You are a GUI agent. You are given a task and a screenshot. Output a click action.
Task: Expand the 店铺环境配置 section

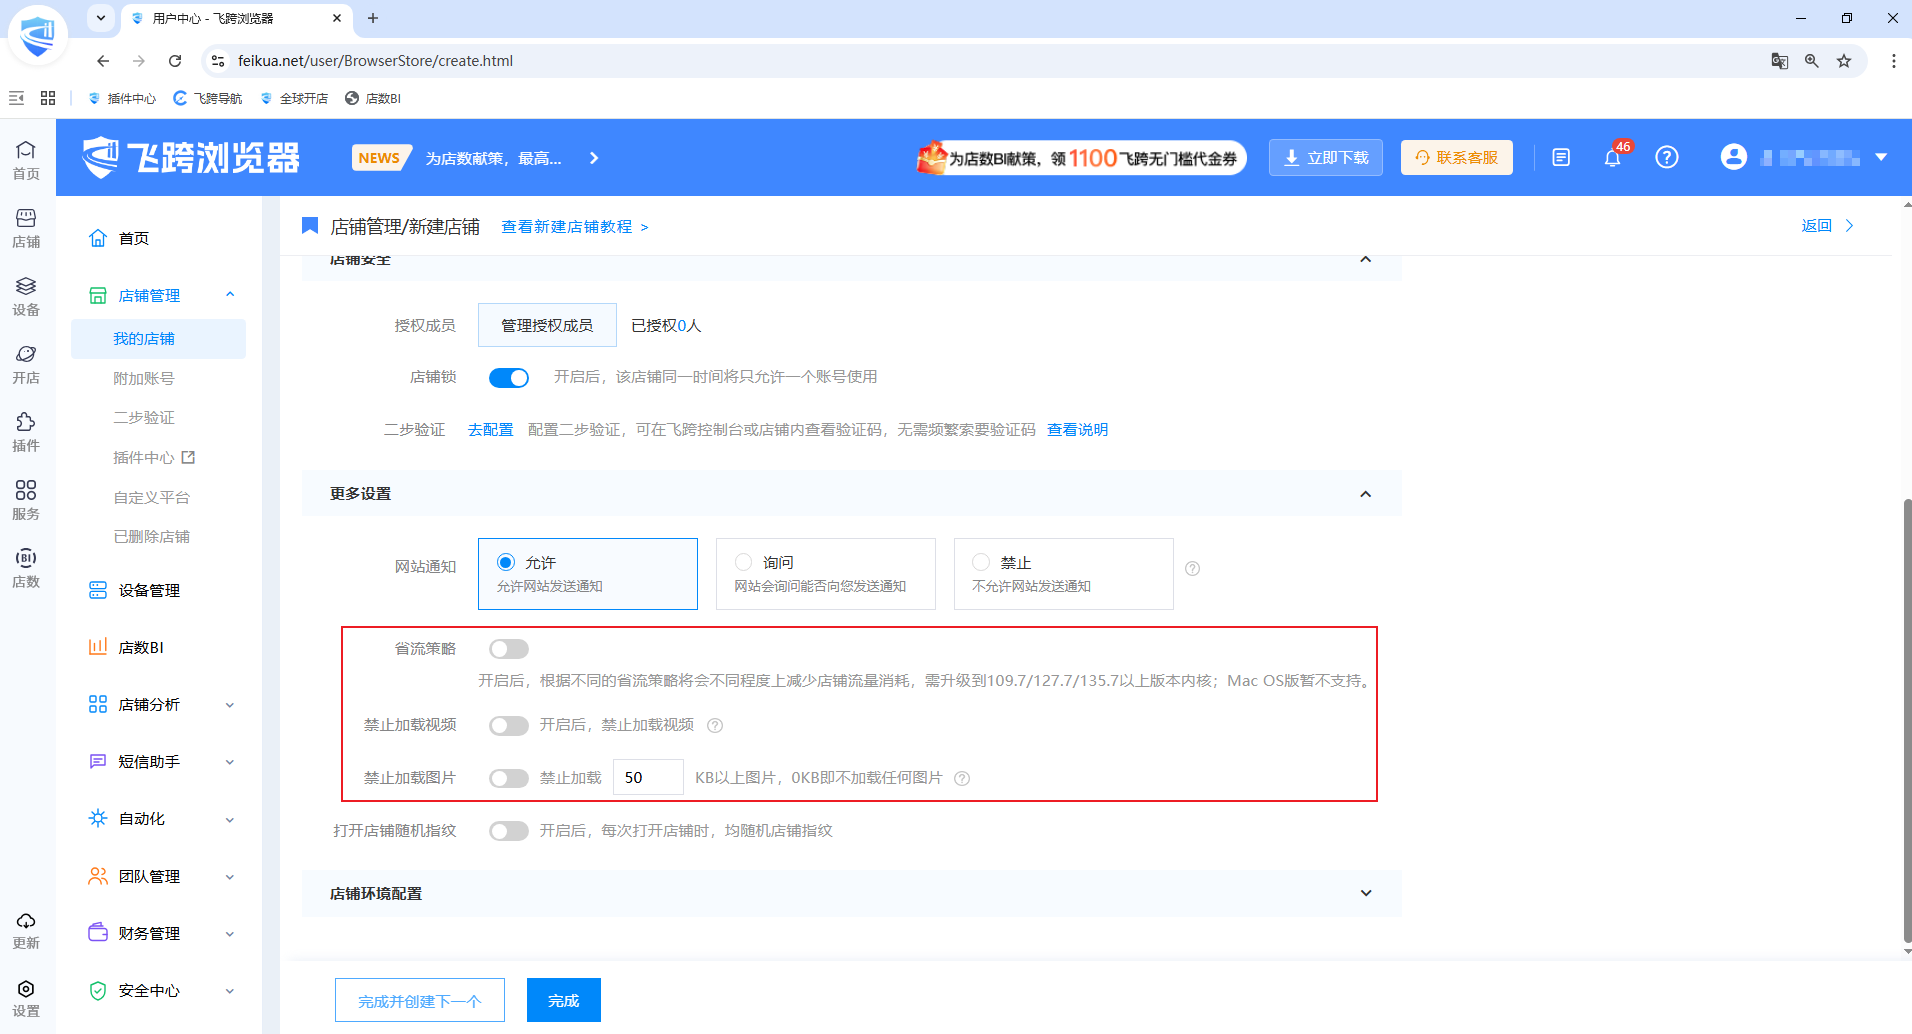[1366, 893]
